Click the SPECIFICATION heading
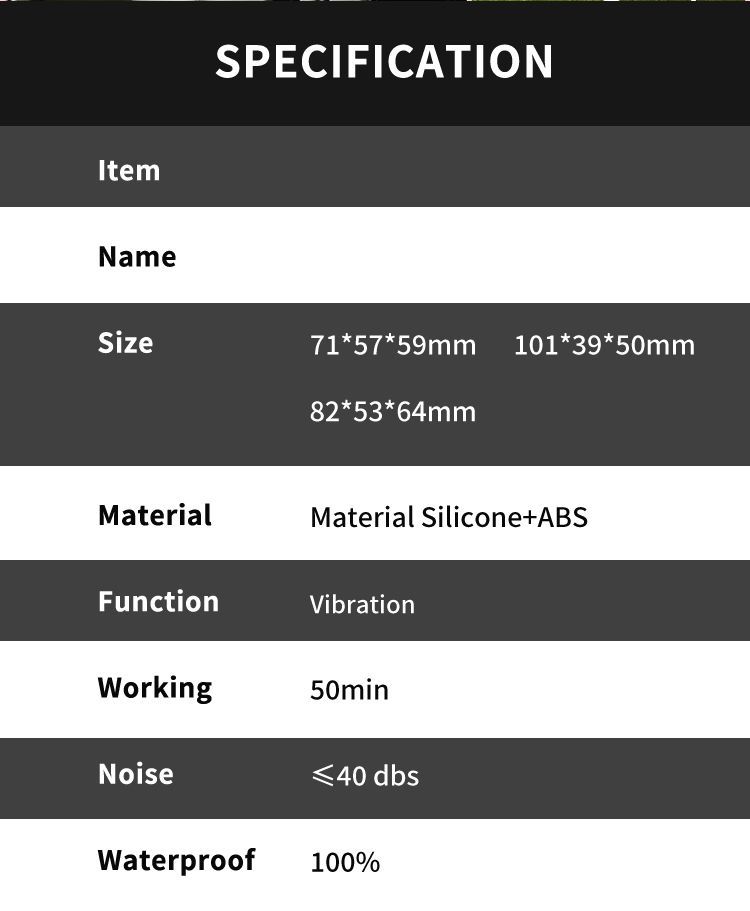The height and width of the screenshot is (911, 750). coord(384,61)
